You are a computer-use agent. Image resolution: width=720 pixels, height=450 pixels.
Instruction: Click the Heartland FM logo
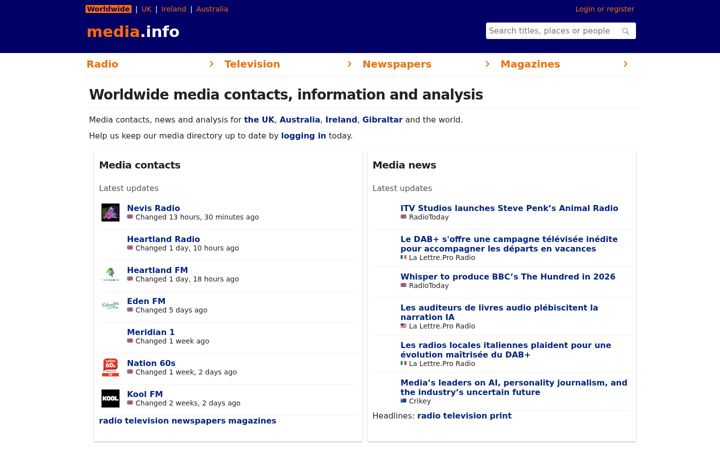tap(110, 274)
